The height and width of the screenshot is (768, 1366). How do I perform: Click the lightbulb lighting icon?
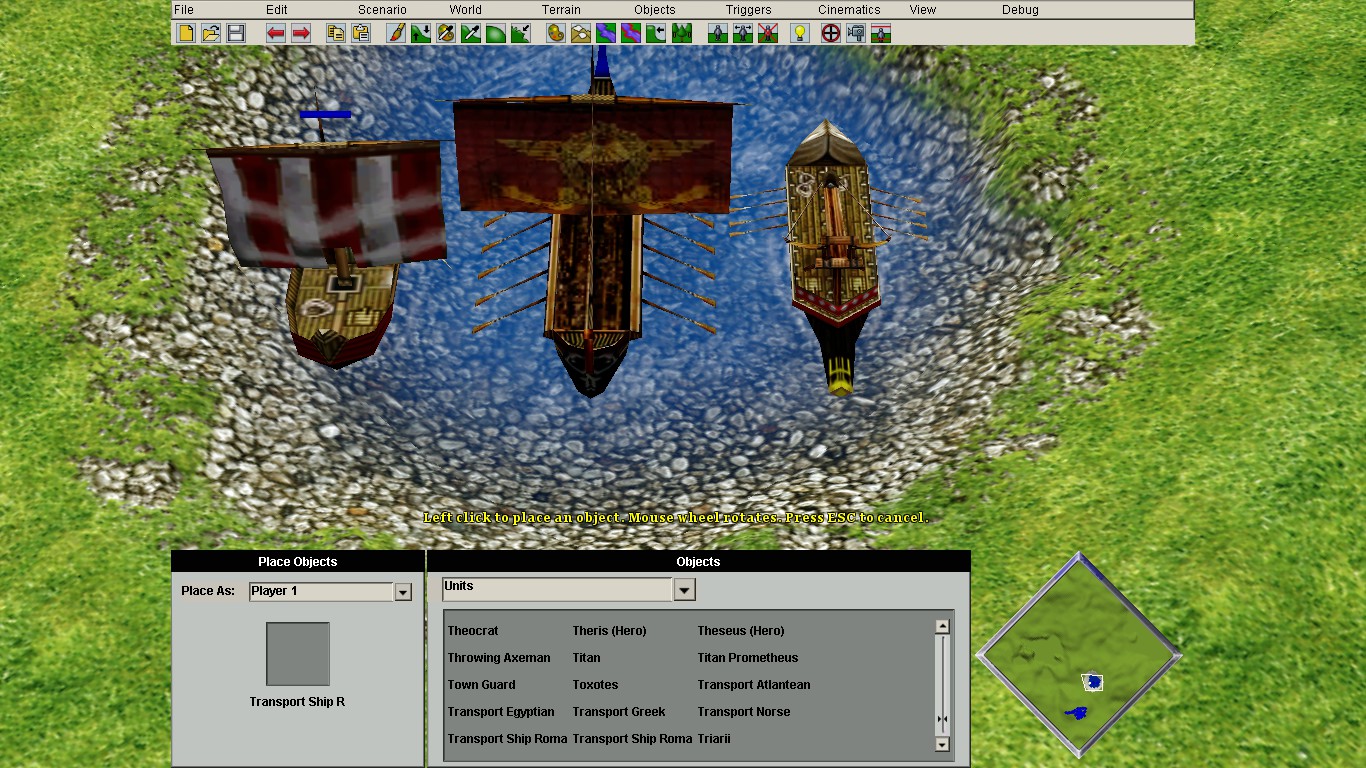pos(799,33)
